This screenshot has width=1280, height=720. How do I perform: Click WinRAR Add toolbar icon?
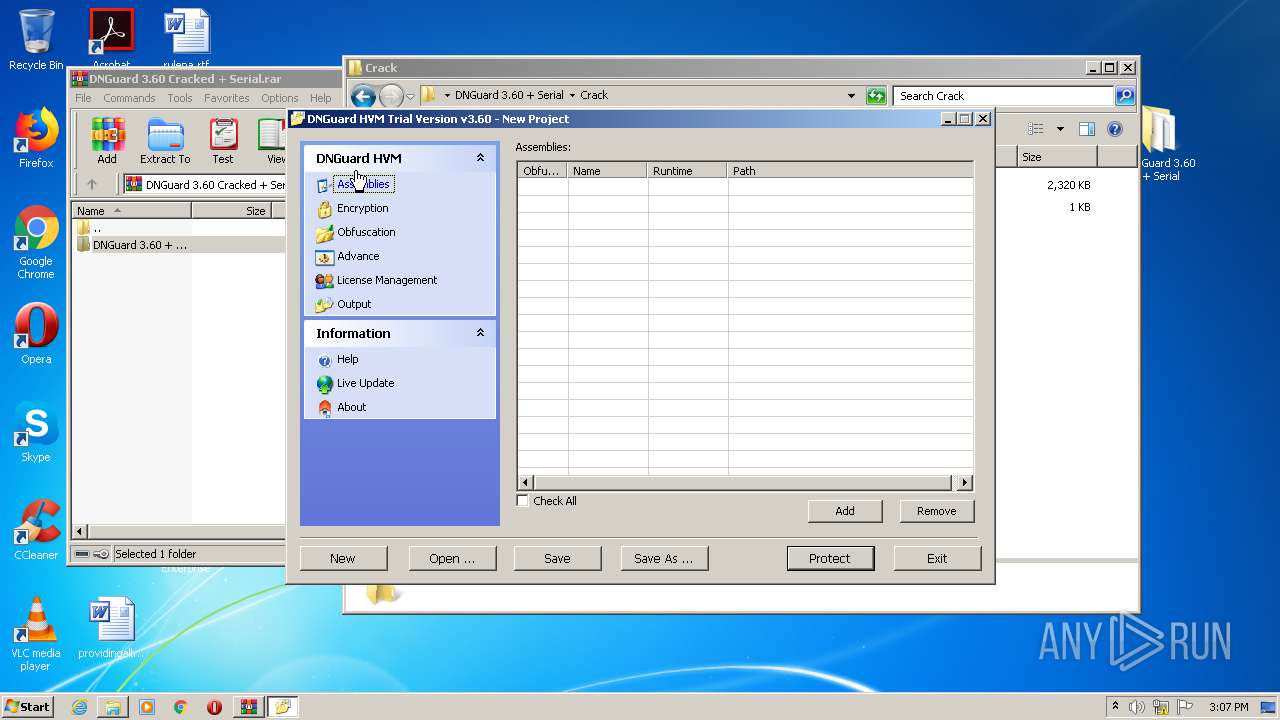(107, 141)
